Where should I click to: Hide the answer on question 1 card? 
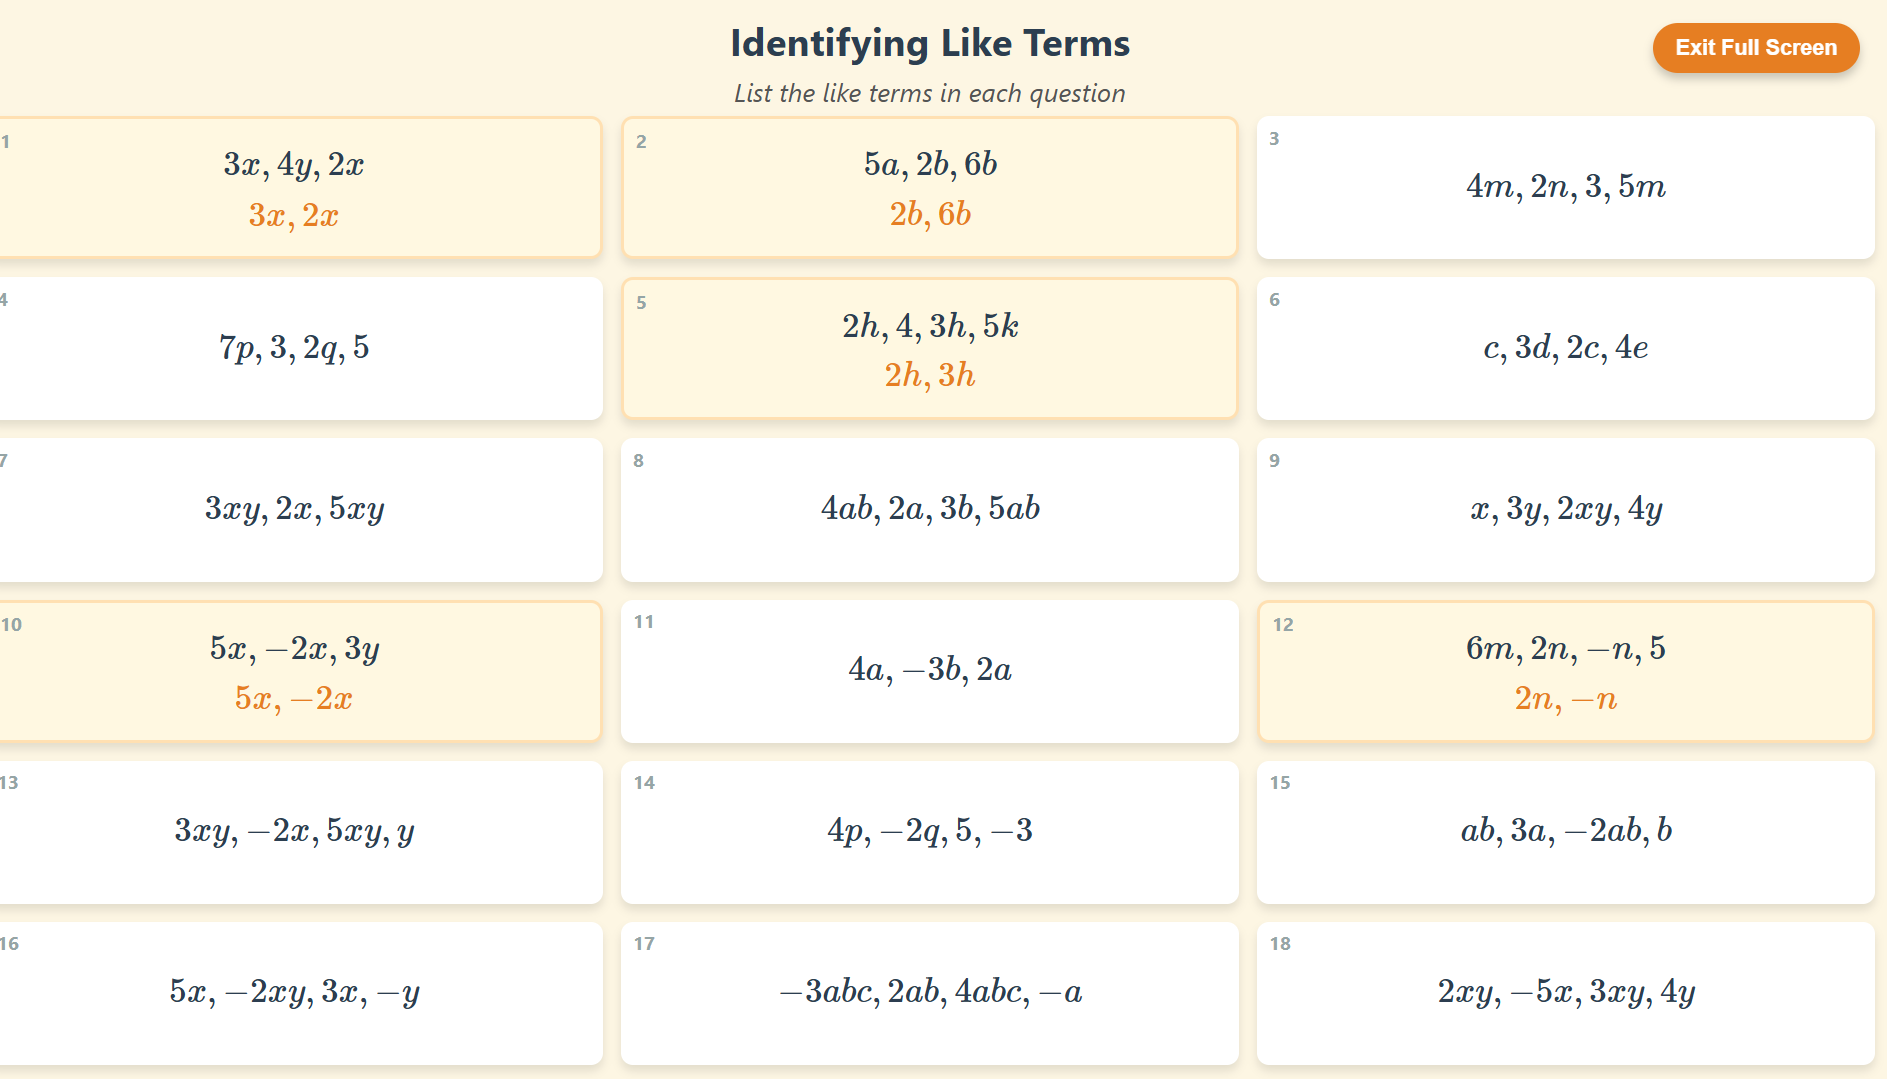pos(294,188)
